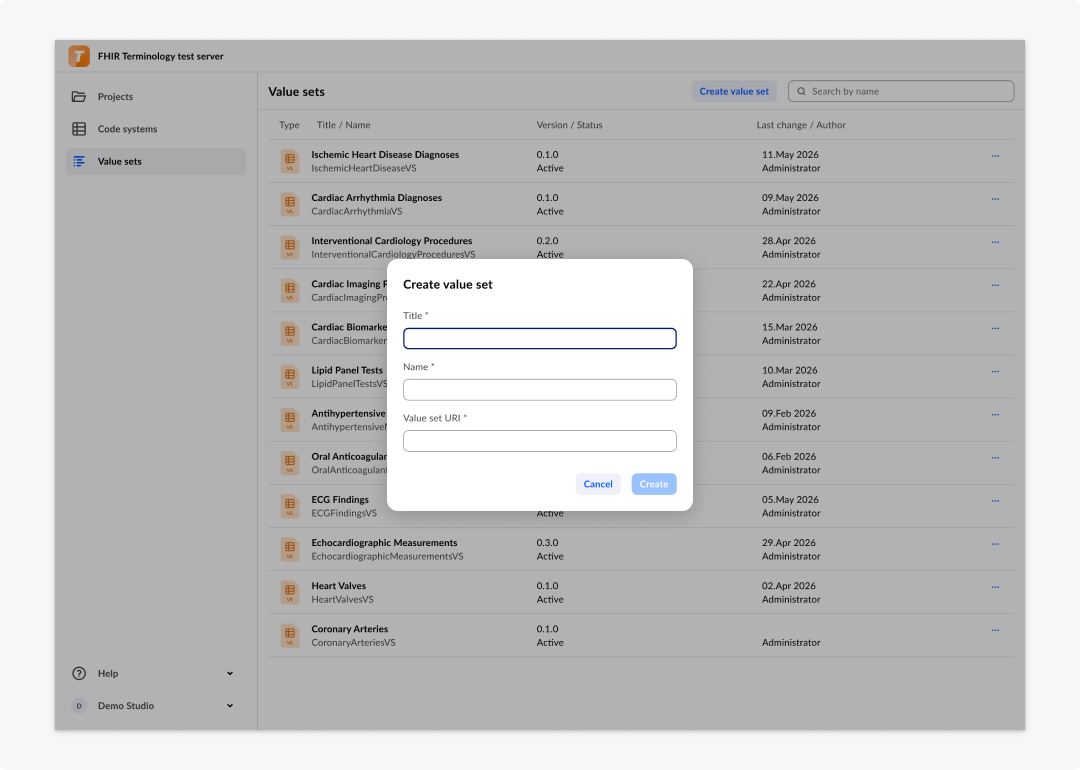The height and width of the screenshot is (770, 1080).
Task: Click the Search by name field
Action: [x=901, y=91]
